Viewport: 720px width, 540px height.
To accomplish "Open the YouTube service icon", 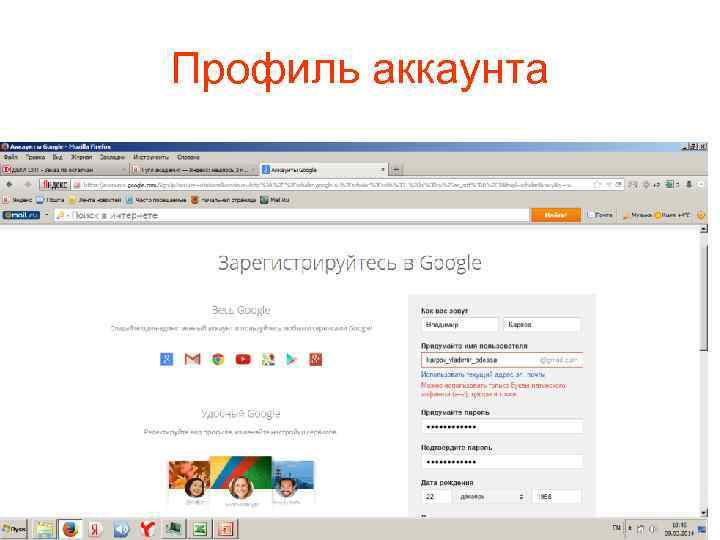I will point(243,359).
